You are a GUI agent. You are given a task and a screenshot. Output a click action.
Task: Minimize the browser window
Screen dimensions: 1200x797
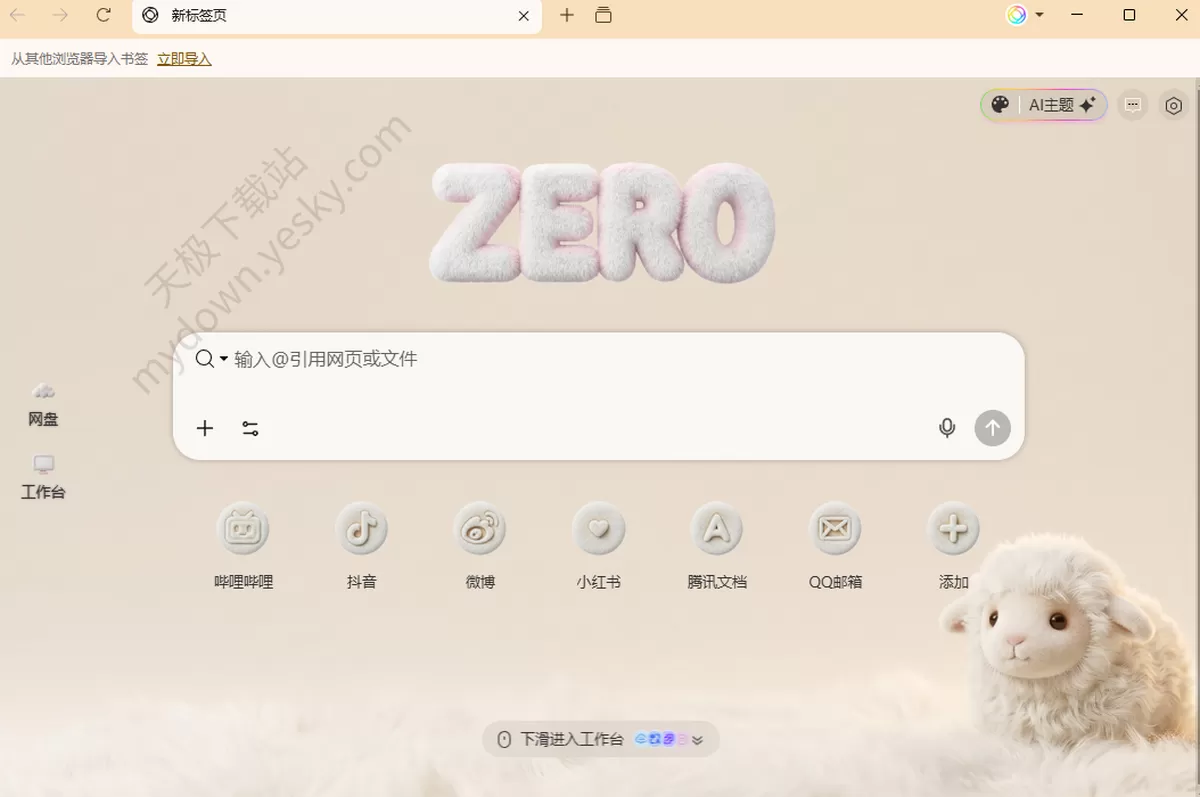click(1078, 15)
